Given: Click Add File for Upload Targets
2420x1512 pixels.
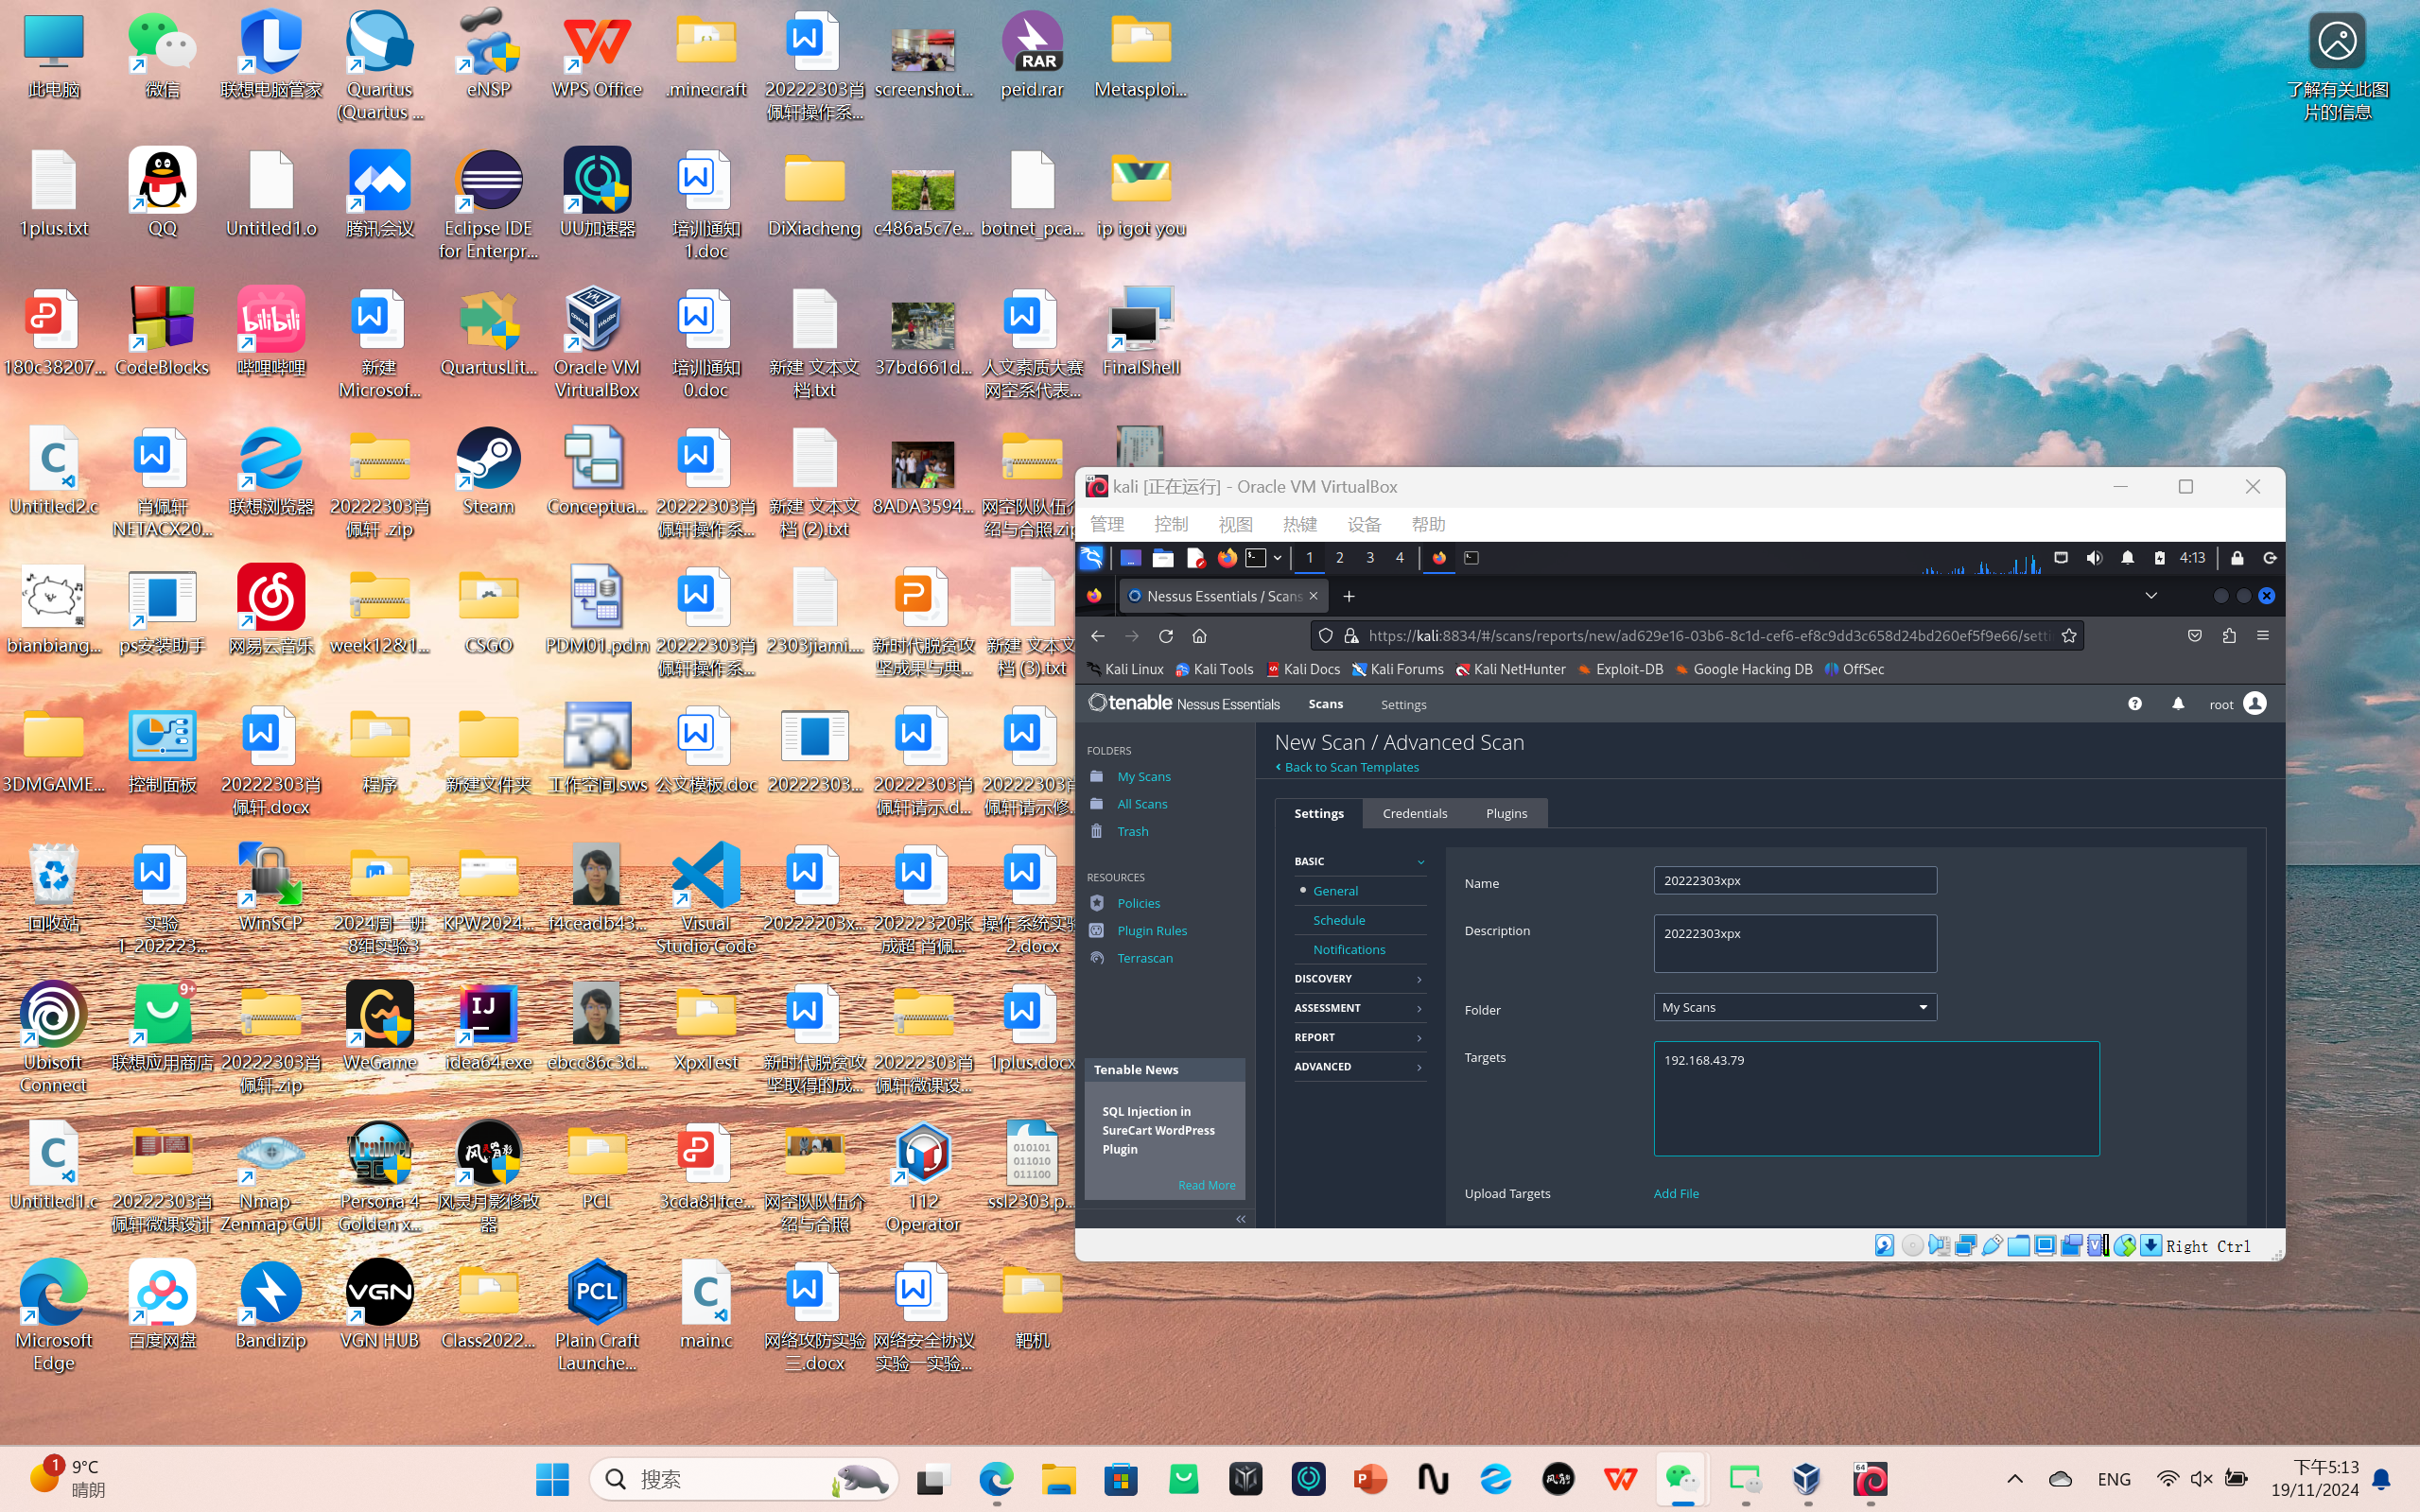Looking at the screenshot, I should pyautogui.click(x=1676, y=1193).
